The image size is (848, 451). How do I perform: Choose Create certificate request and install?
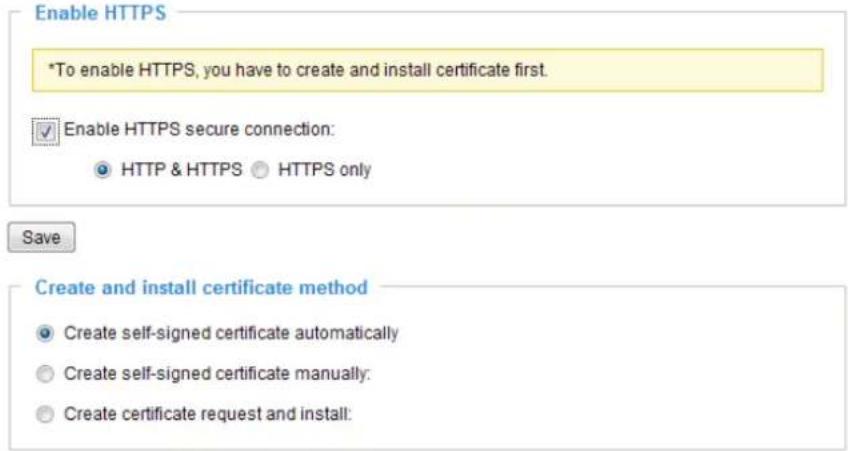pyautogui.click(x=45, y=414)
